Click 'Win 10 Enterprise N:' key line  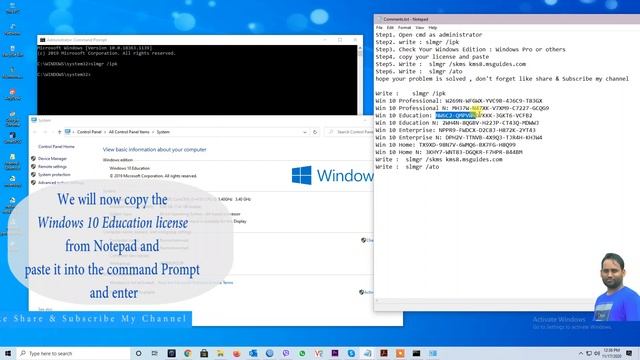(459, 138)
